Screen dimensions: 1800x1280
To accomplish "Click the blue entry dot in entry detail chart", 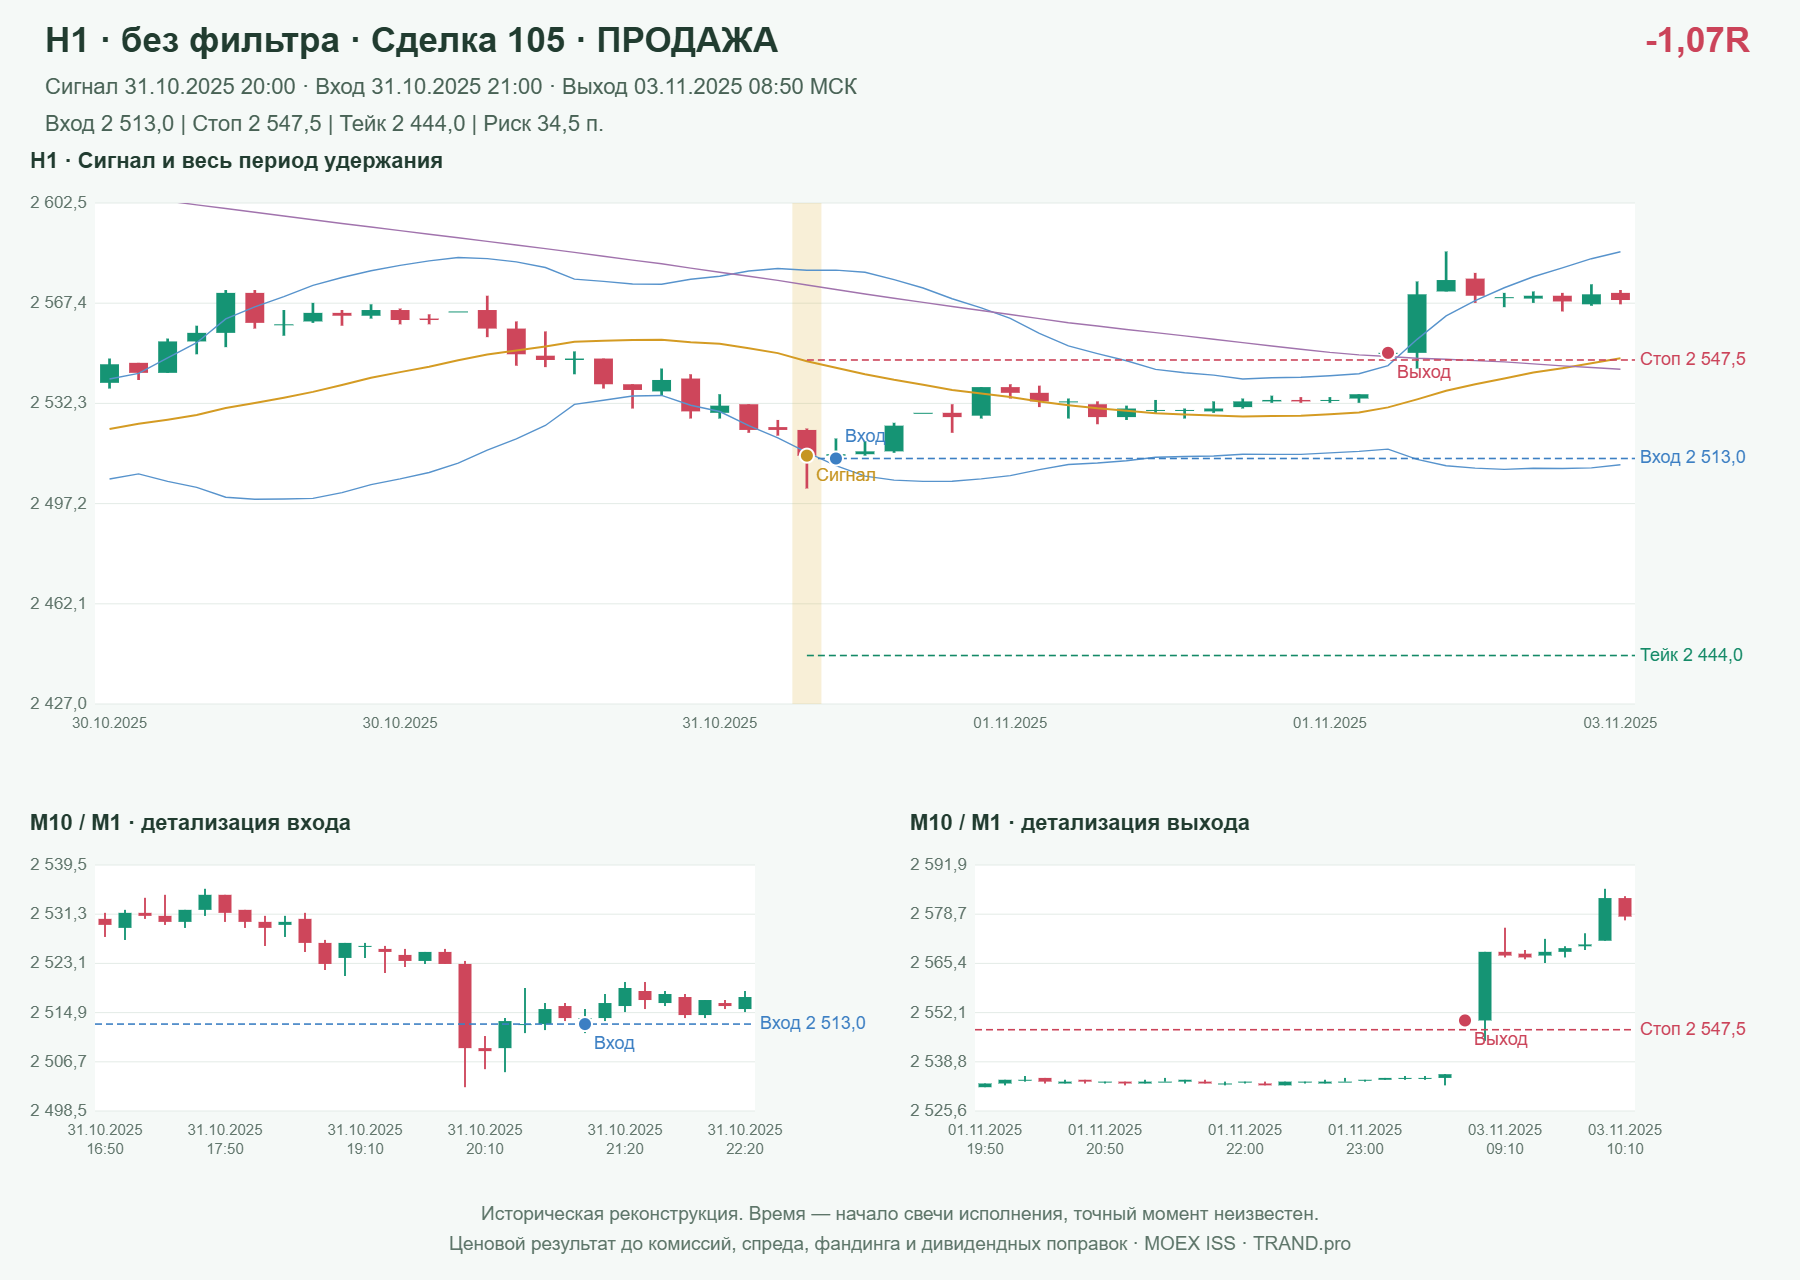I will click(585, 1024).
